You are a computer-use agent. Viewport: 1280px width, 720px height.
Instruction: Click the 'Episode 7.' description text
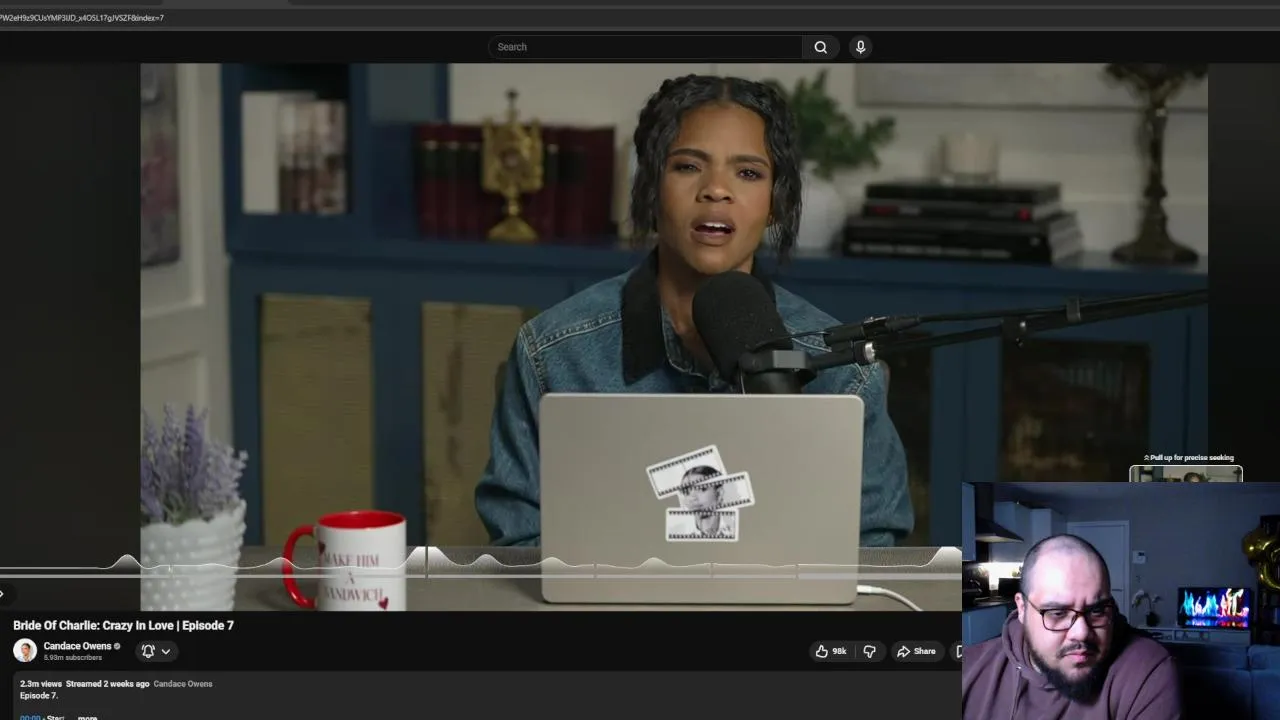(x=39, y=696)
